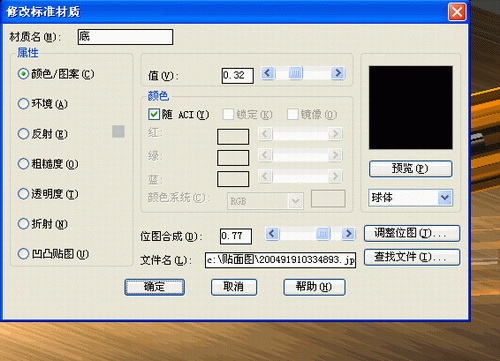The height and width of the screenshot is (361, 500).
Task: Click the 文件名 path input field
Action: [x=280, y=260]
